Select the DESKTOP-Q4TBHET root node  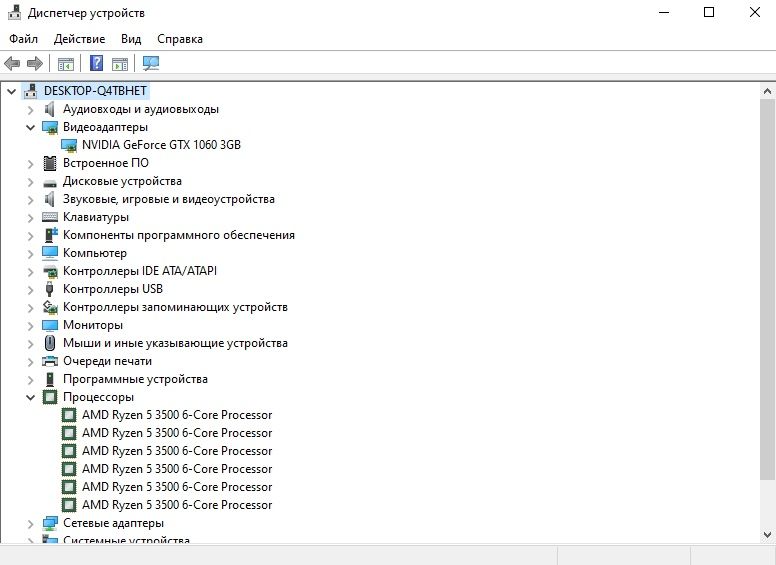pyautogui.click(x=95, y=91)
